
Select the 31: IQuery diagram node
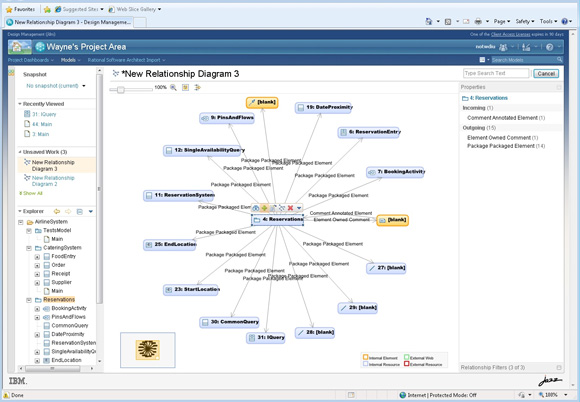coord(266,338)
